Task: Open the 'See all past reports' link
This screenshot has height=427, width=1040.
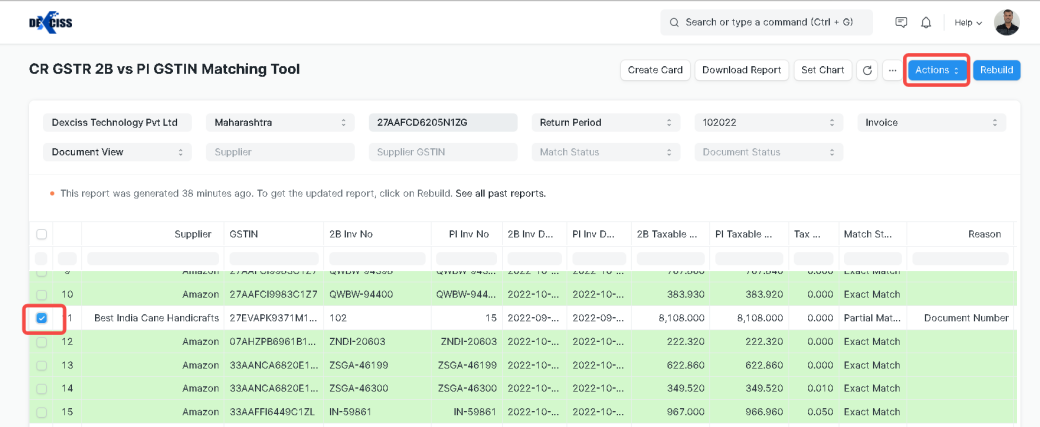Action: tap(500, 193)
